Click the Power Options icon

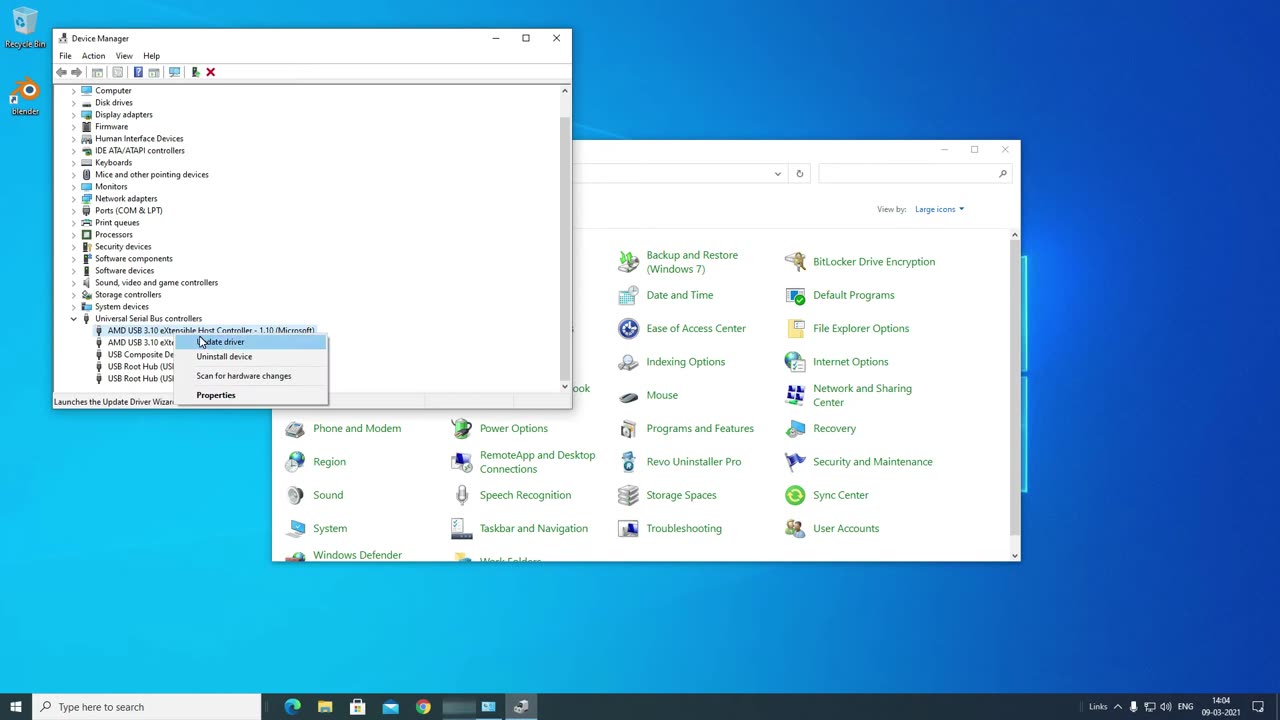(x=461, y=428)
